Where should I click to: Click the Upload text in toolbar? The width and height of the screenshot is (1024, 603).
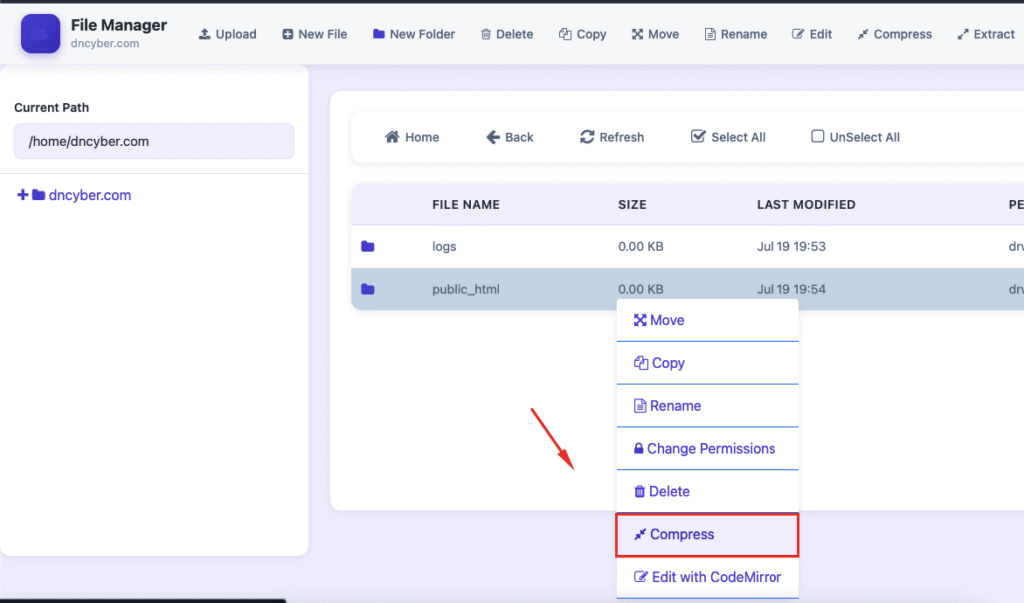click(236, 34)
